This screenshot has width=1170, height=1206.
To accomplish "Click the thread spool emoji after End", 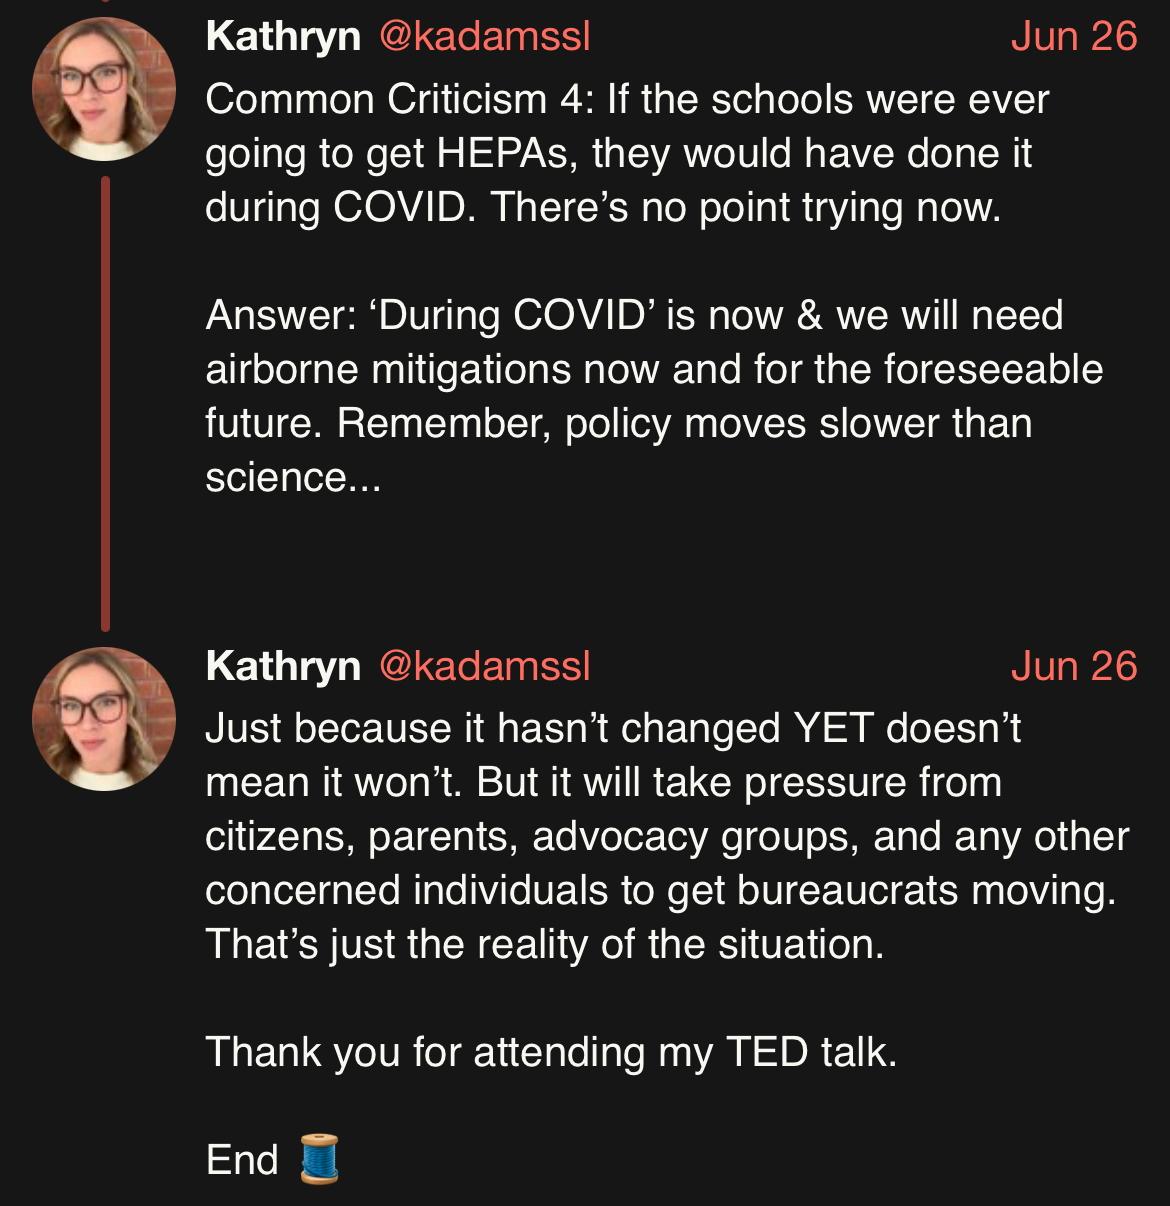I will coord(320,1160).
